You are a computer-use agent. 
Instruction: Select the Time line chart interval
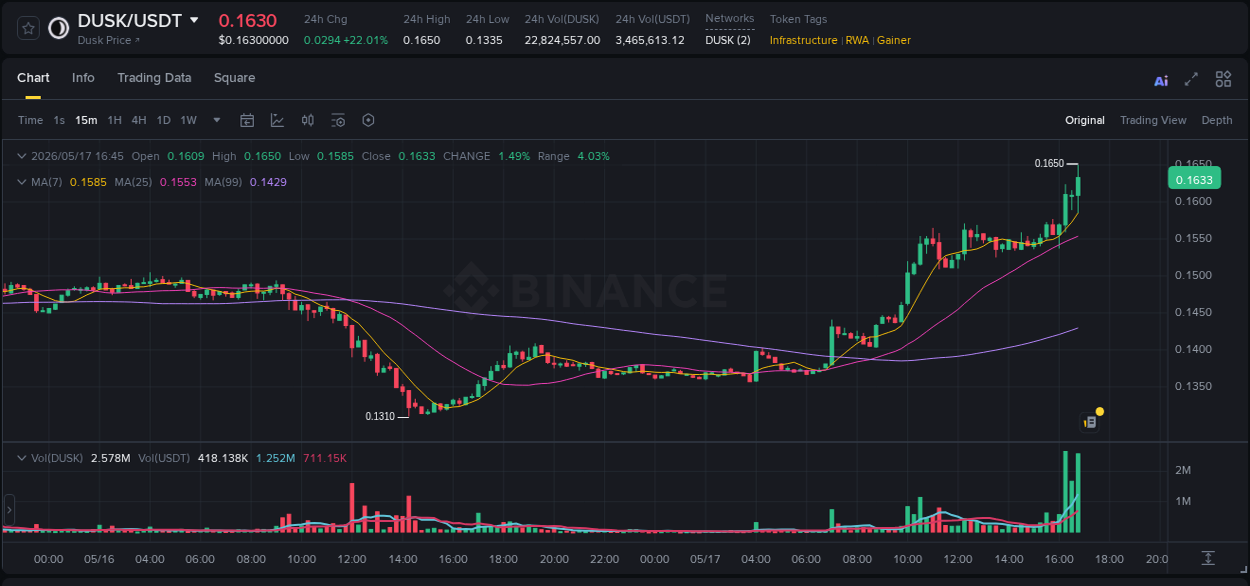pyautogui.click(x=30, y=120)
